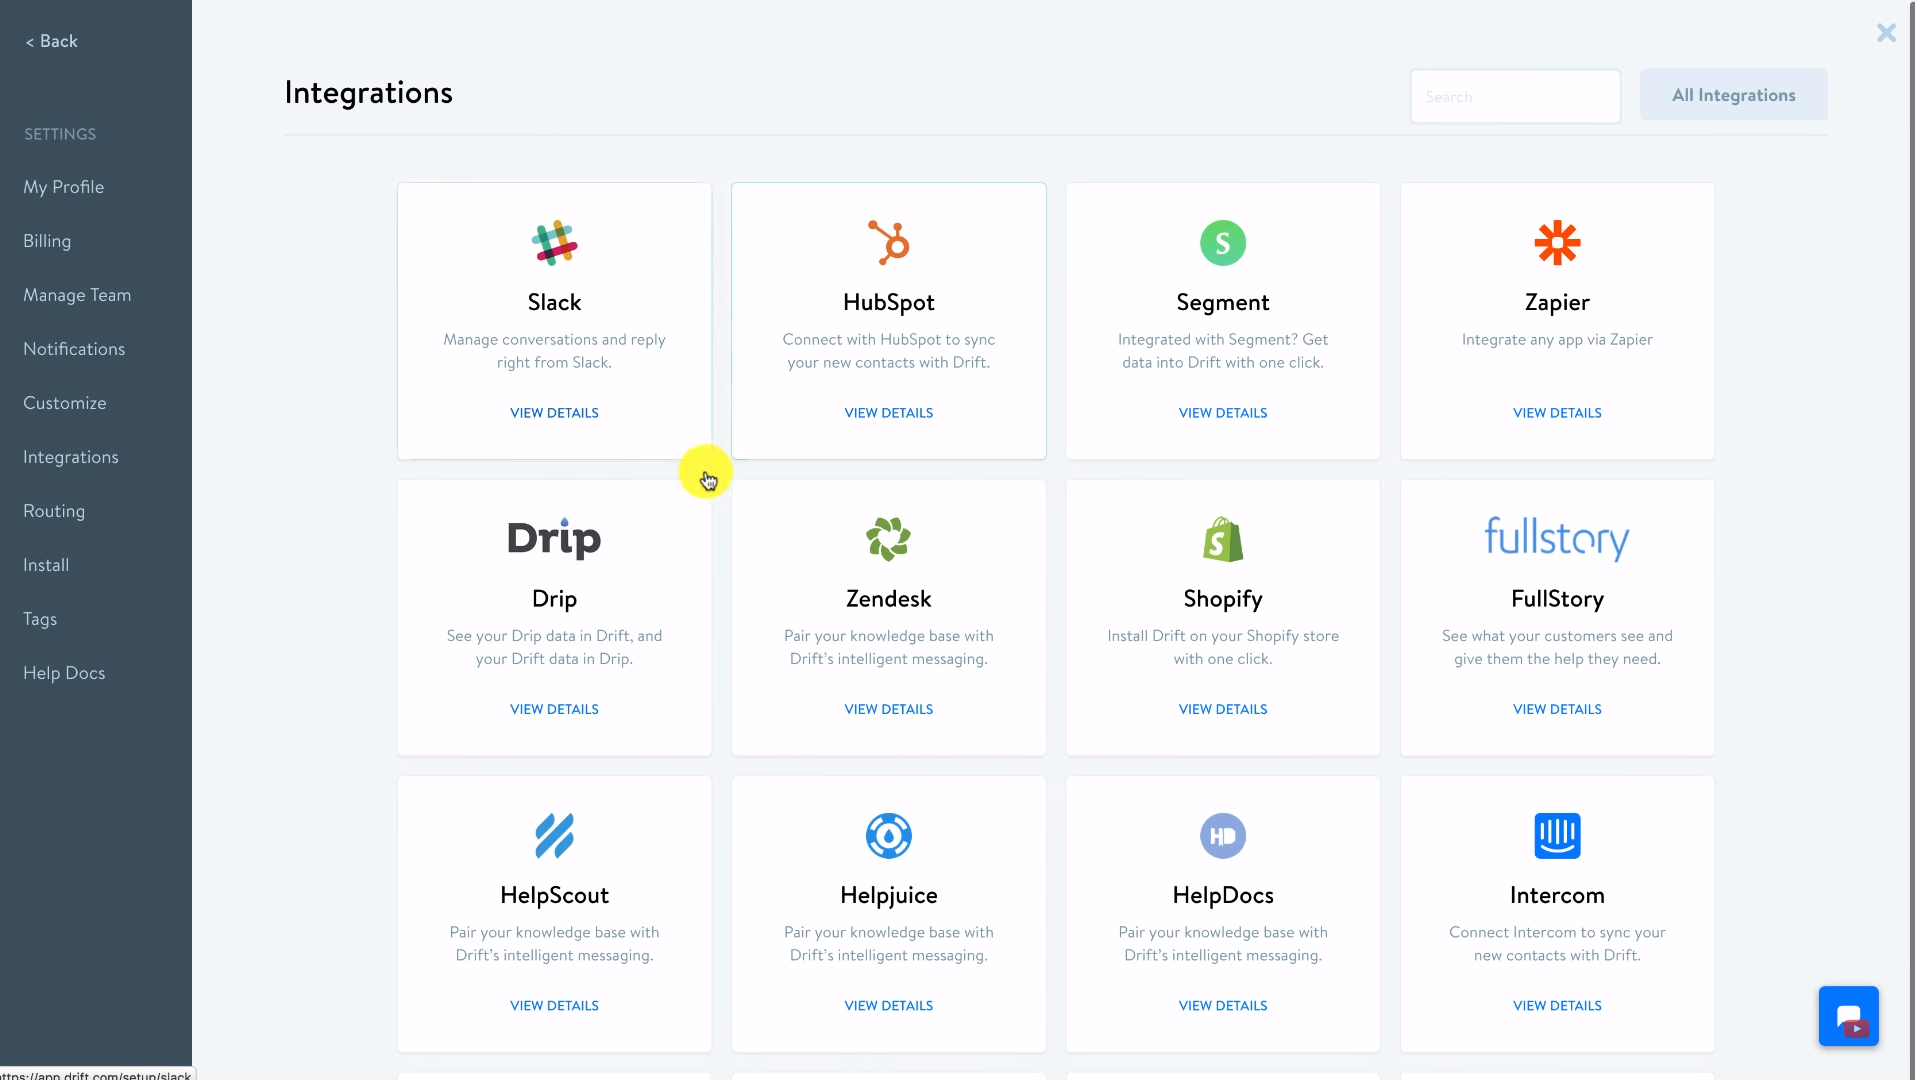
Task: Click 'Integrate any app via Zapier' text
Action: (1557, 340)
